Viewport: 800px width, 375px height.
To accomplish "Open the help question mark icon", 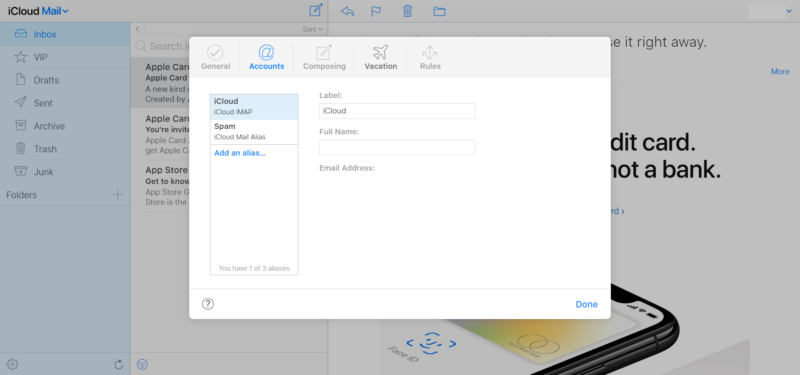I will click(208, 304).
